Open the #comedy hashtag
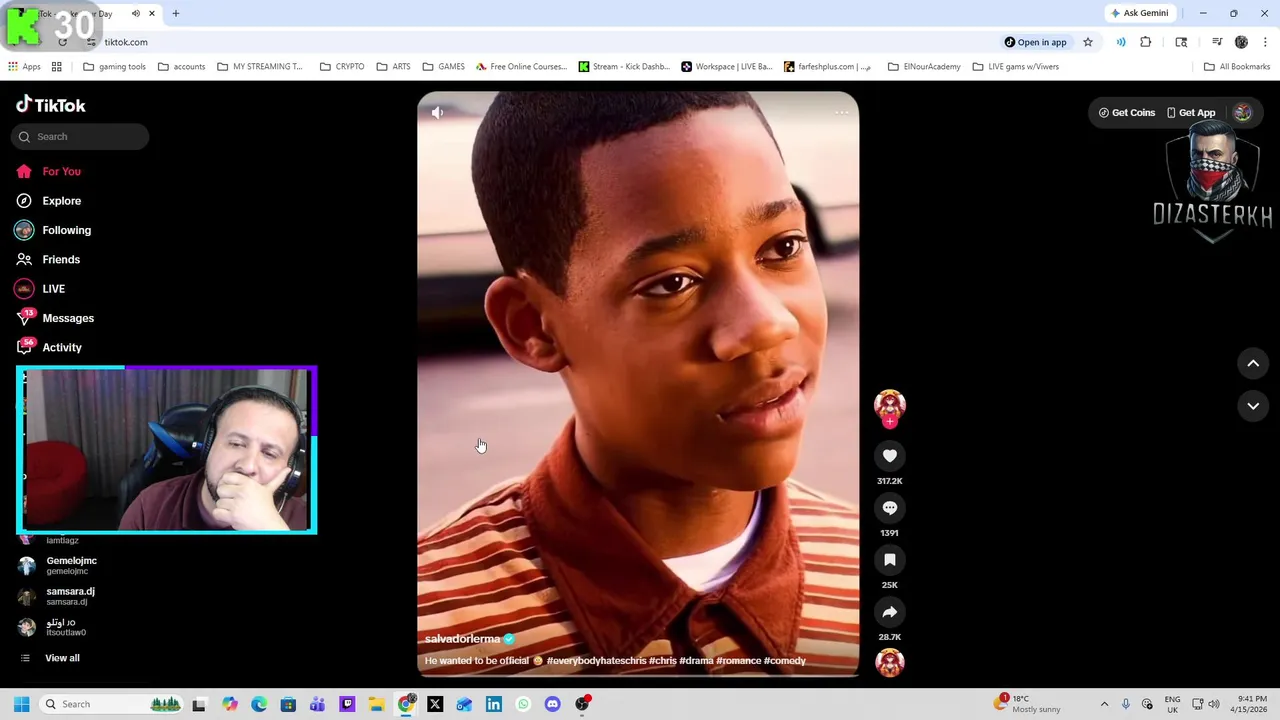This screenshot has height=720, width=1280. click(x=784, y=661)
